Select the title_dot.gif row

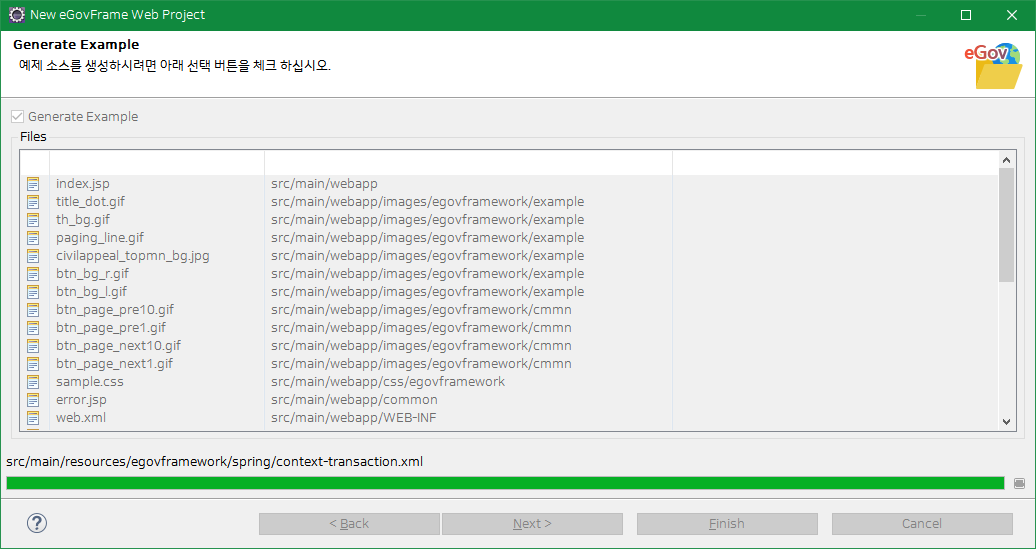[509, 201]
